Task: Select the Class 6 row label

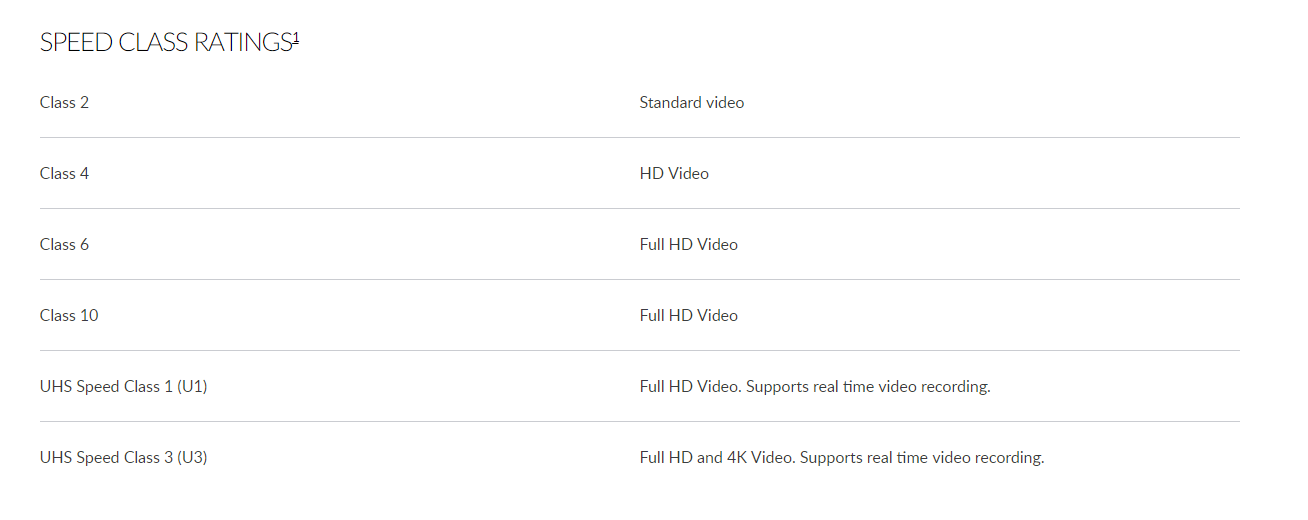Action: click(x=64, y=244)
